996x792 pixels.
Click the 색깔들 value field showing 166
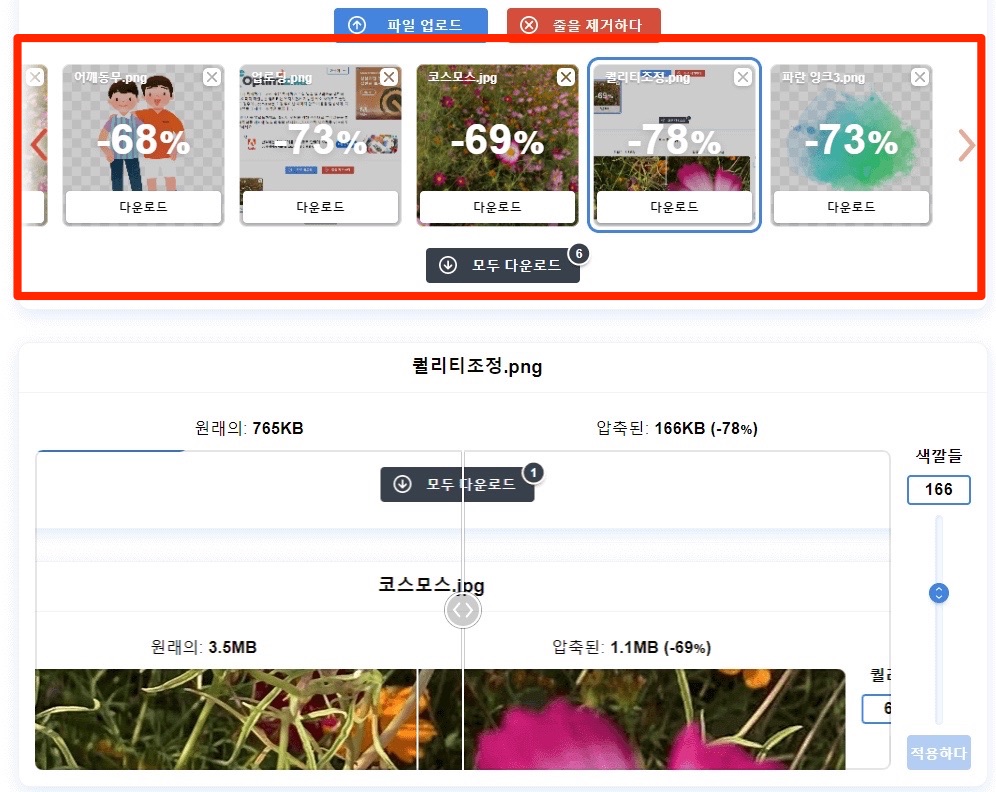938,490
